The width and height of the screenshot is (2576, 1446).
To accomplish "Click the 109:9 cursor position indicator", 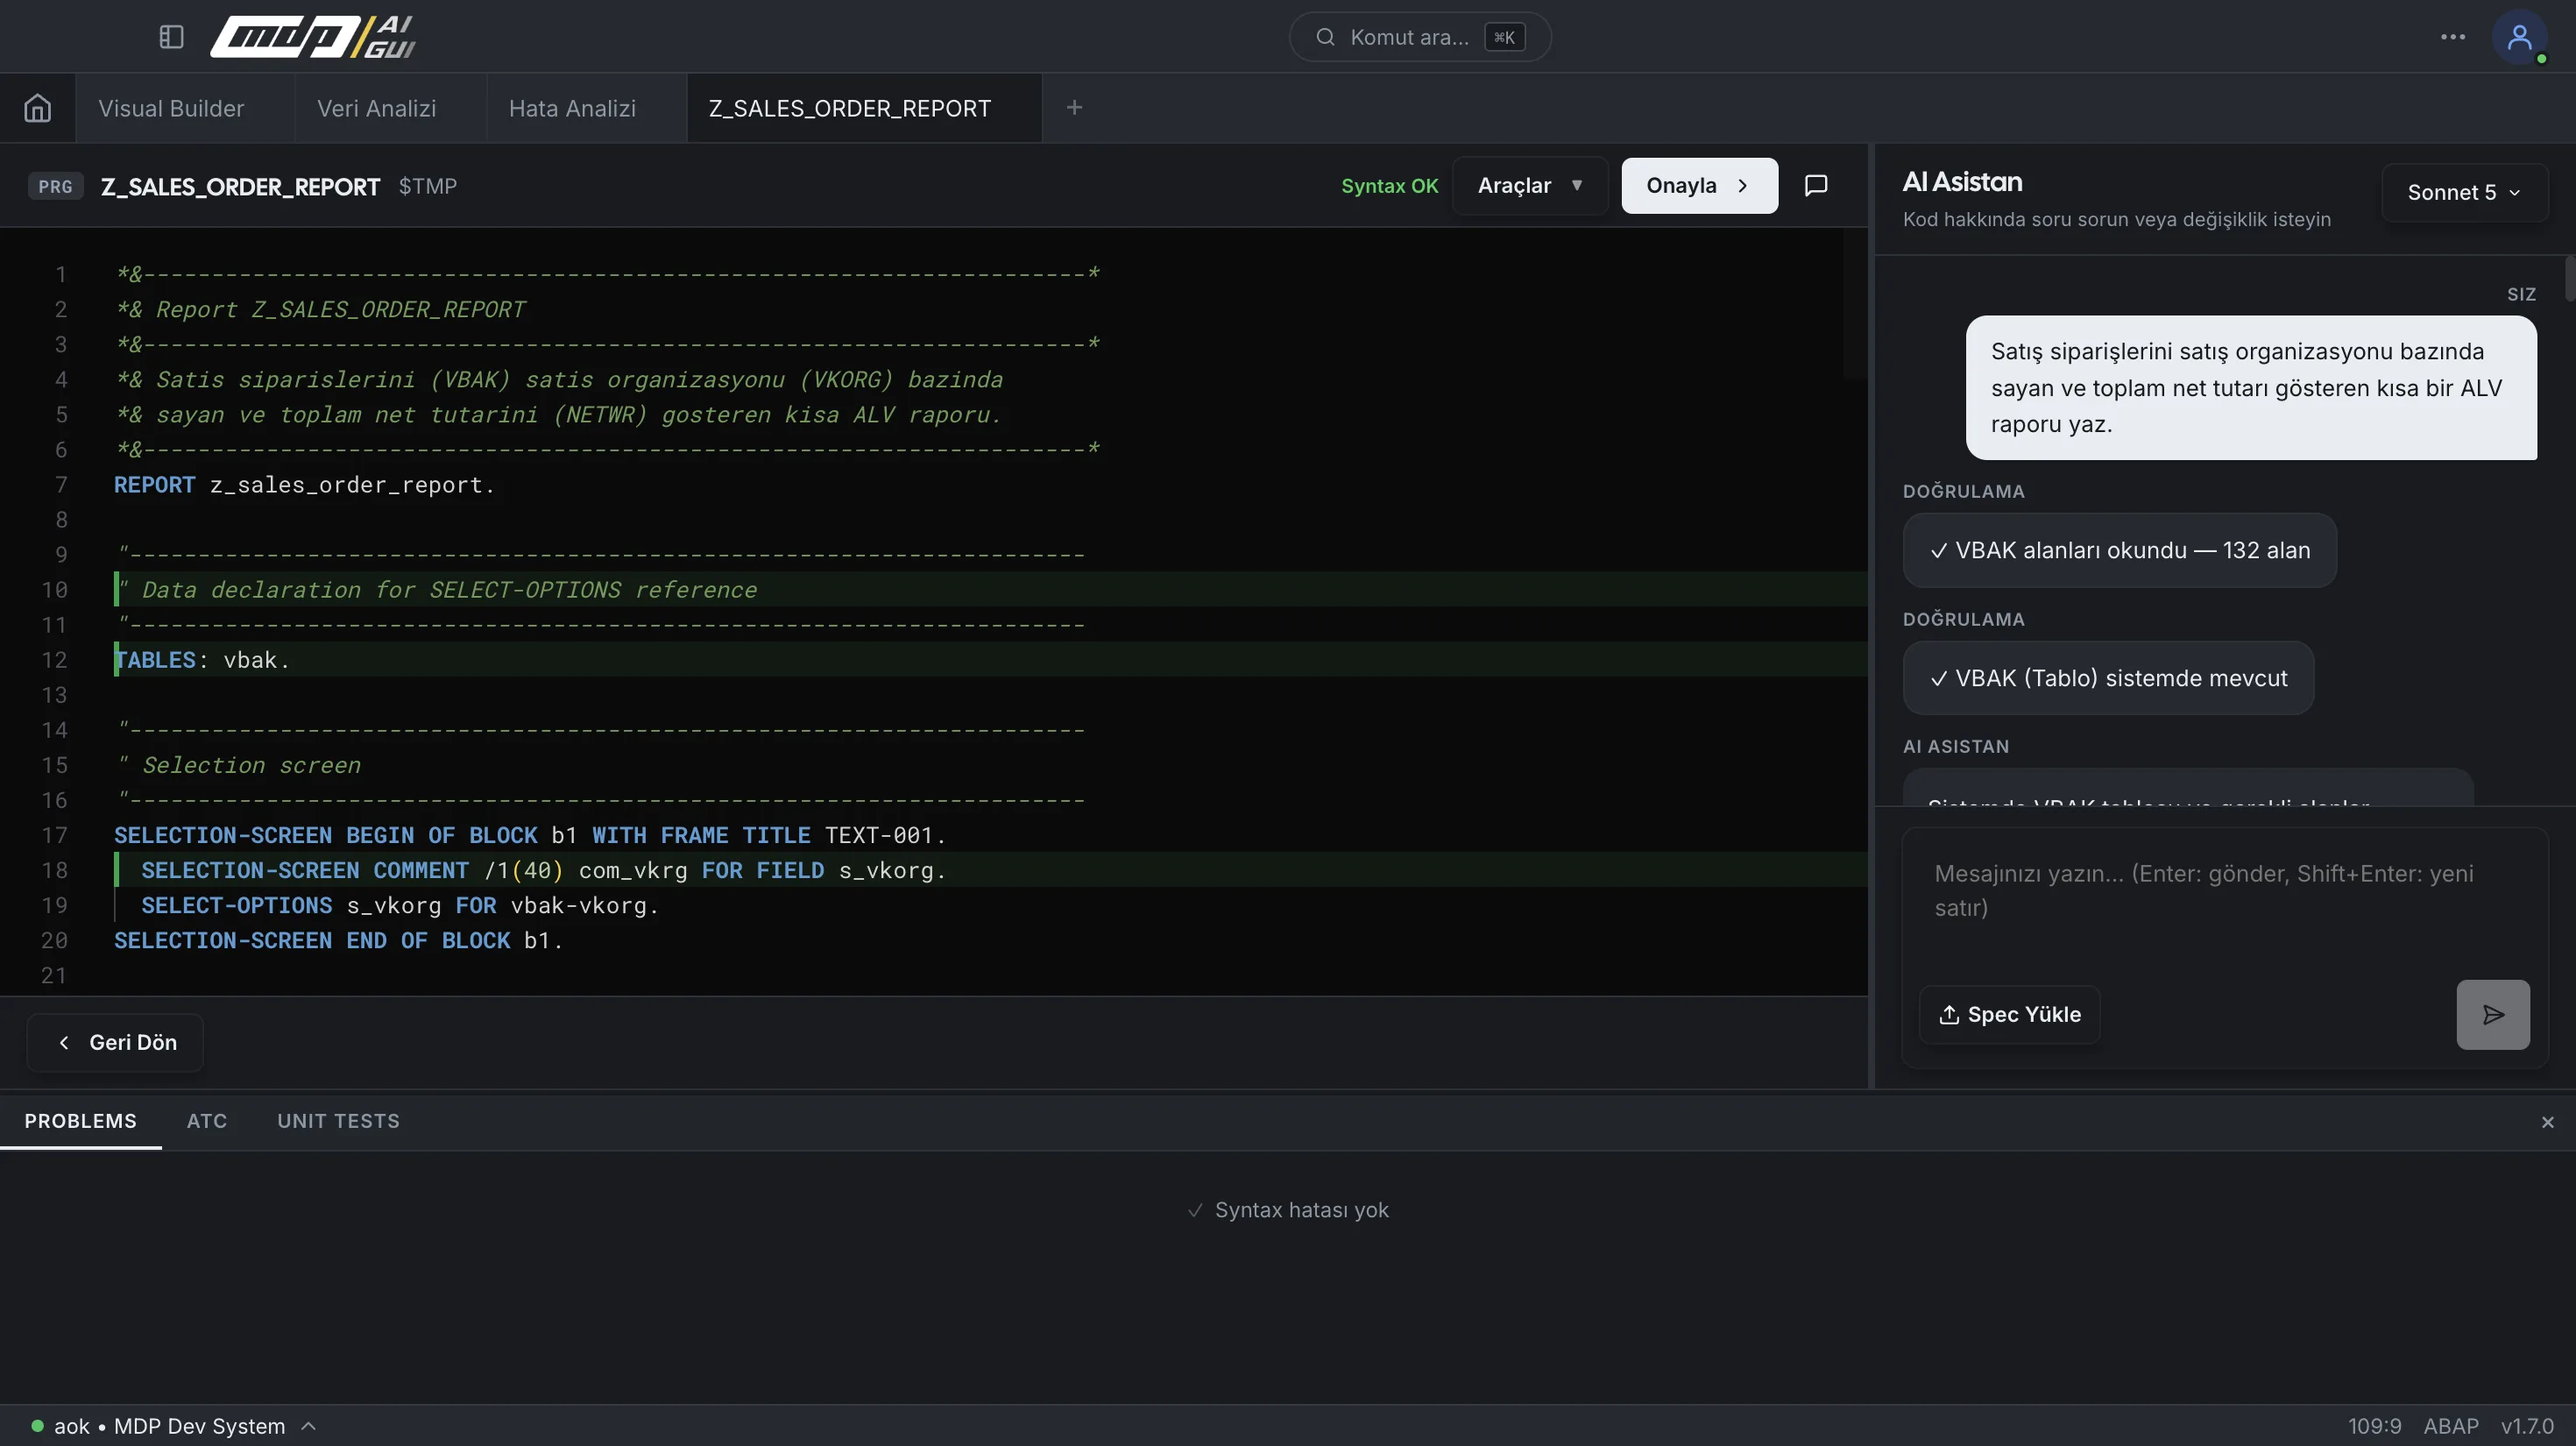I will click(x=2374, y=1426).
